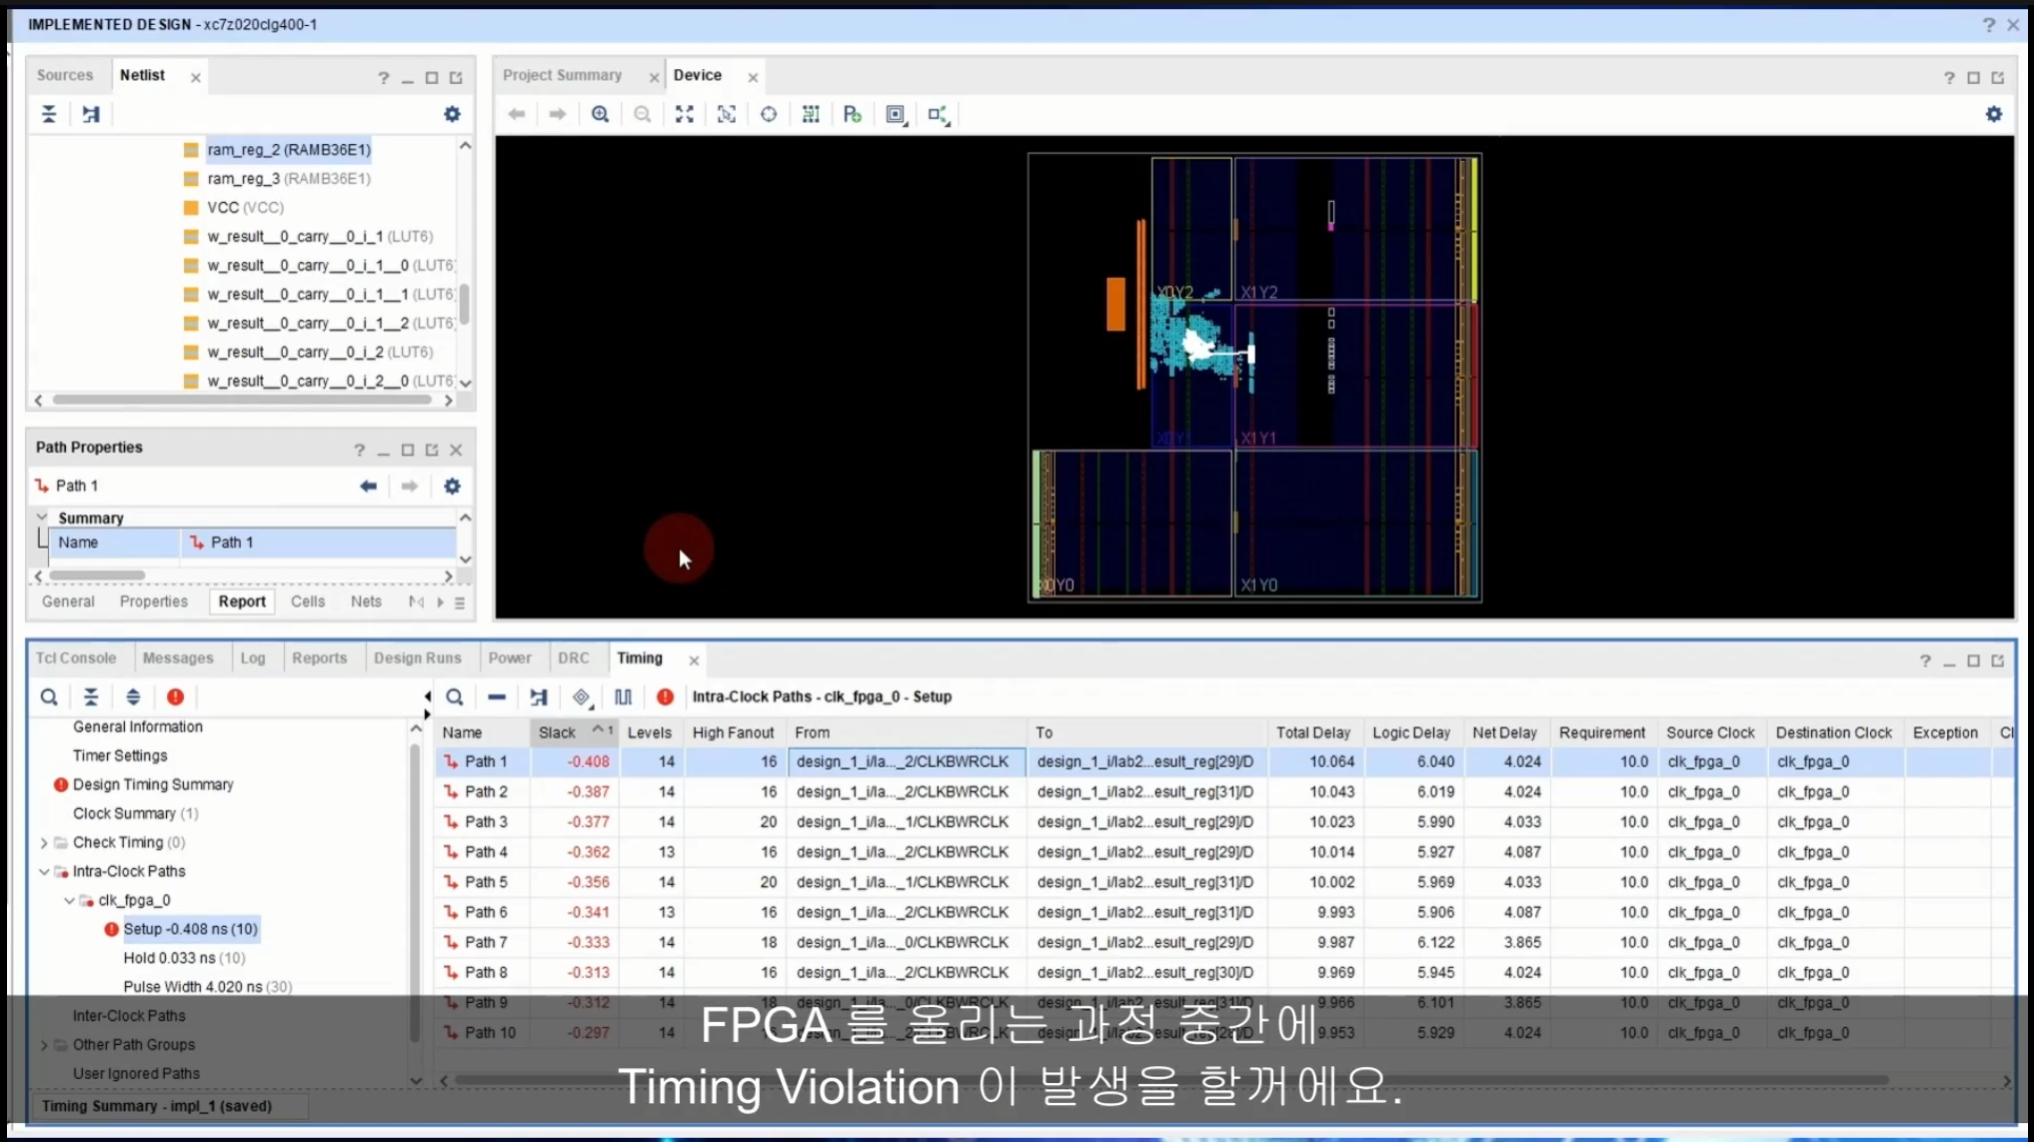This screenshot has width=2034, height=1145.
Task: Open the Project Summary tab
Action: [x=562, y=75]
